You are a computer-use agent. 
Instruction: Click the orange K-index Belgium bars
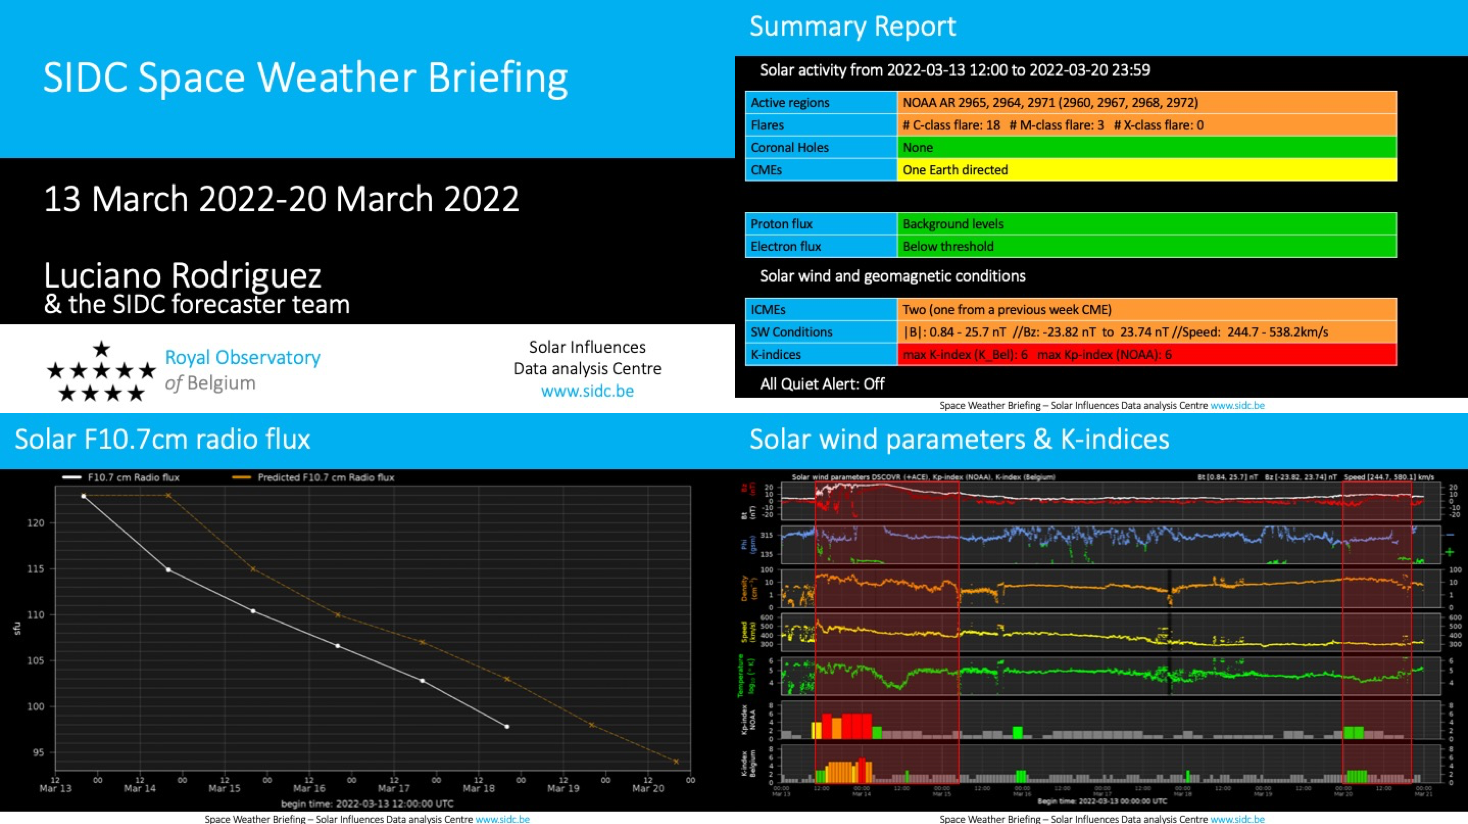click(x=845, y=771)
